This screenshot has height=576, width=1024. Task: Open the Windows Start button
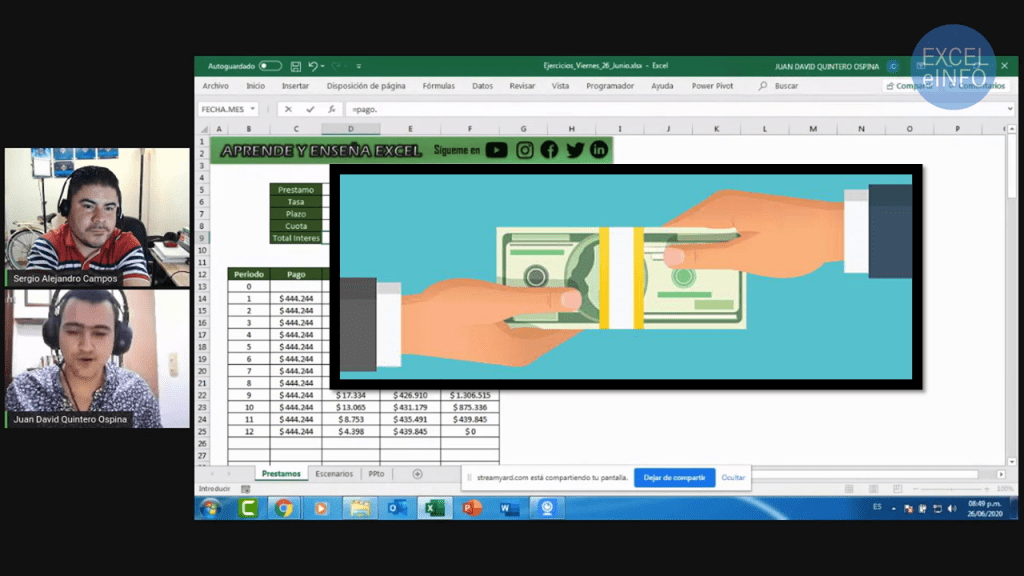pos(211,508)
